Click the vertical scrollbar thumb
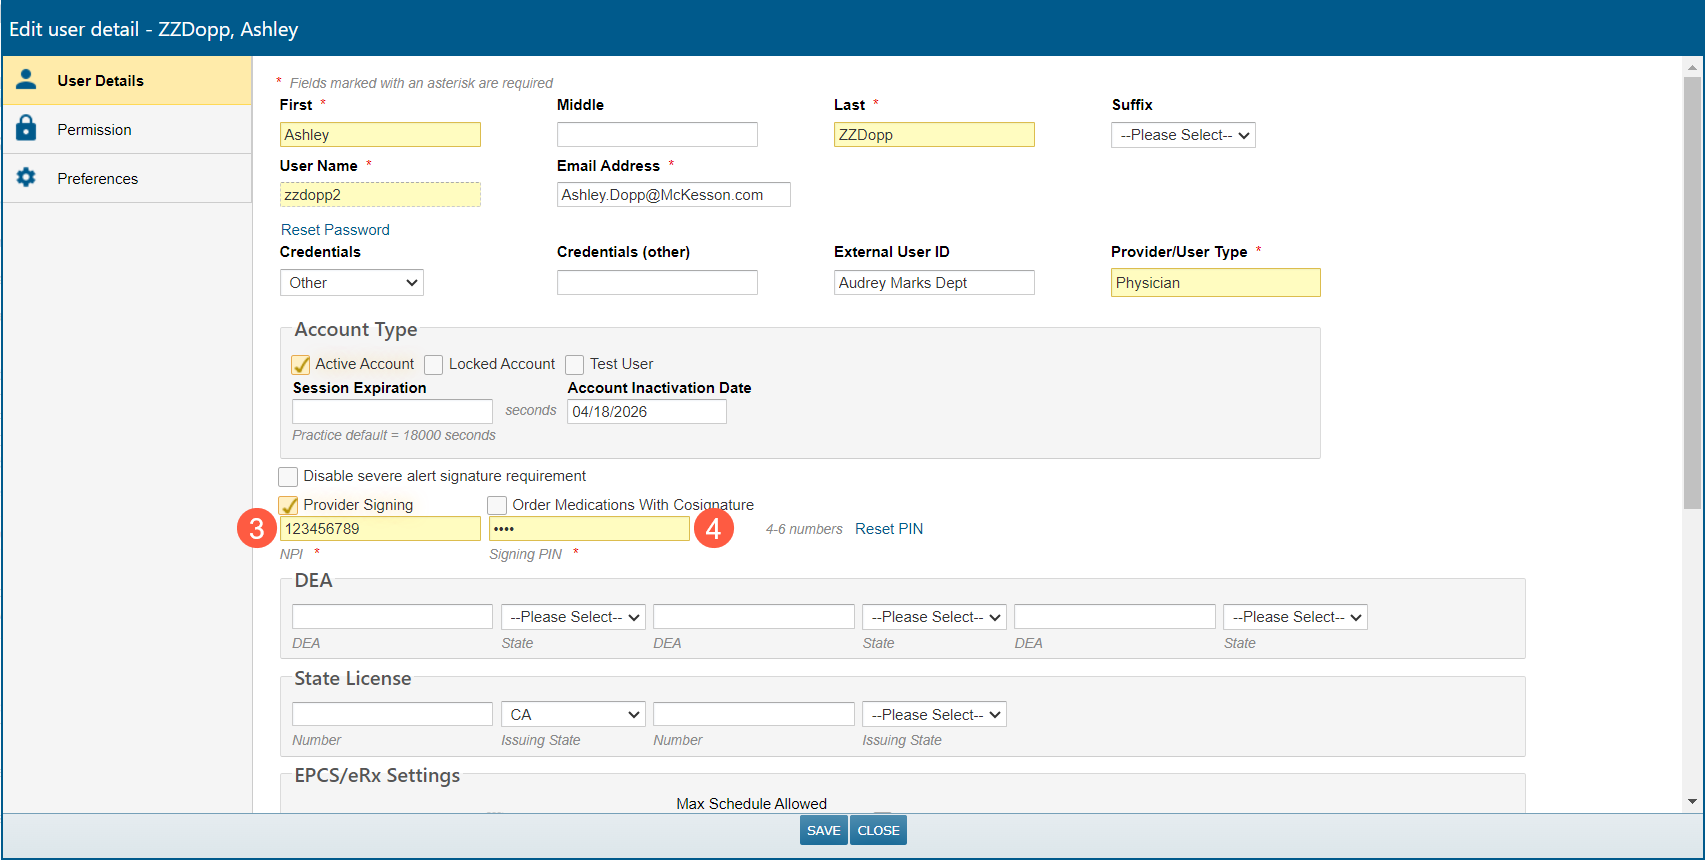This screenshot has height=860, width=1705. tap(1692, 290)
